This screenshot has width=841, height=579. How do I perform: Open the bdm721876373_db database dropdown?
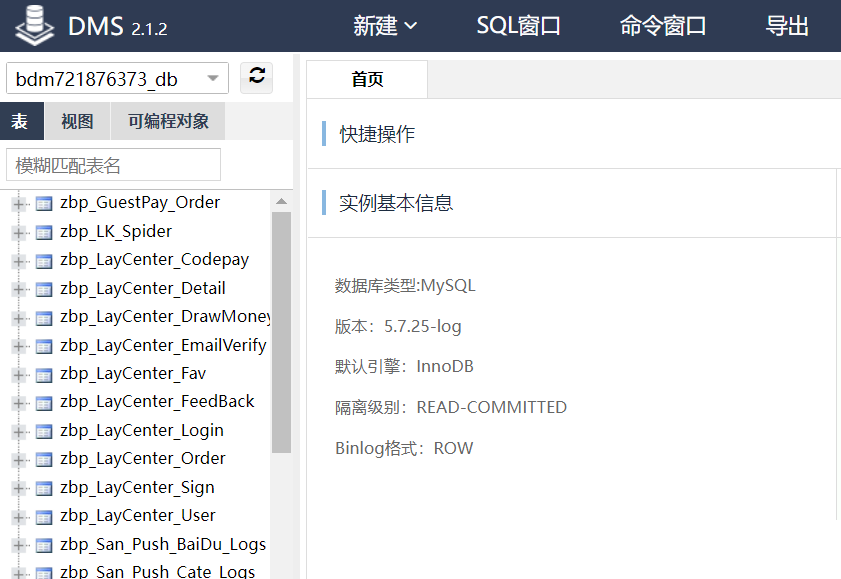tap(117, 78)
